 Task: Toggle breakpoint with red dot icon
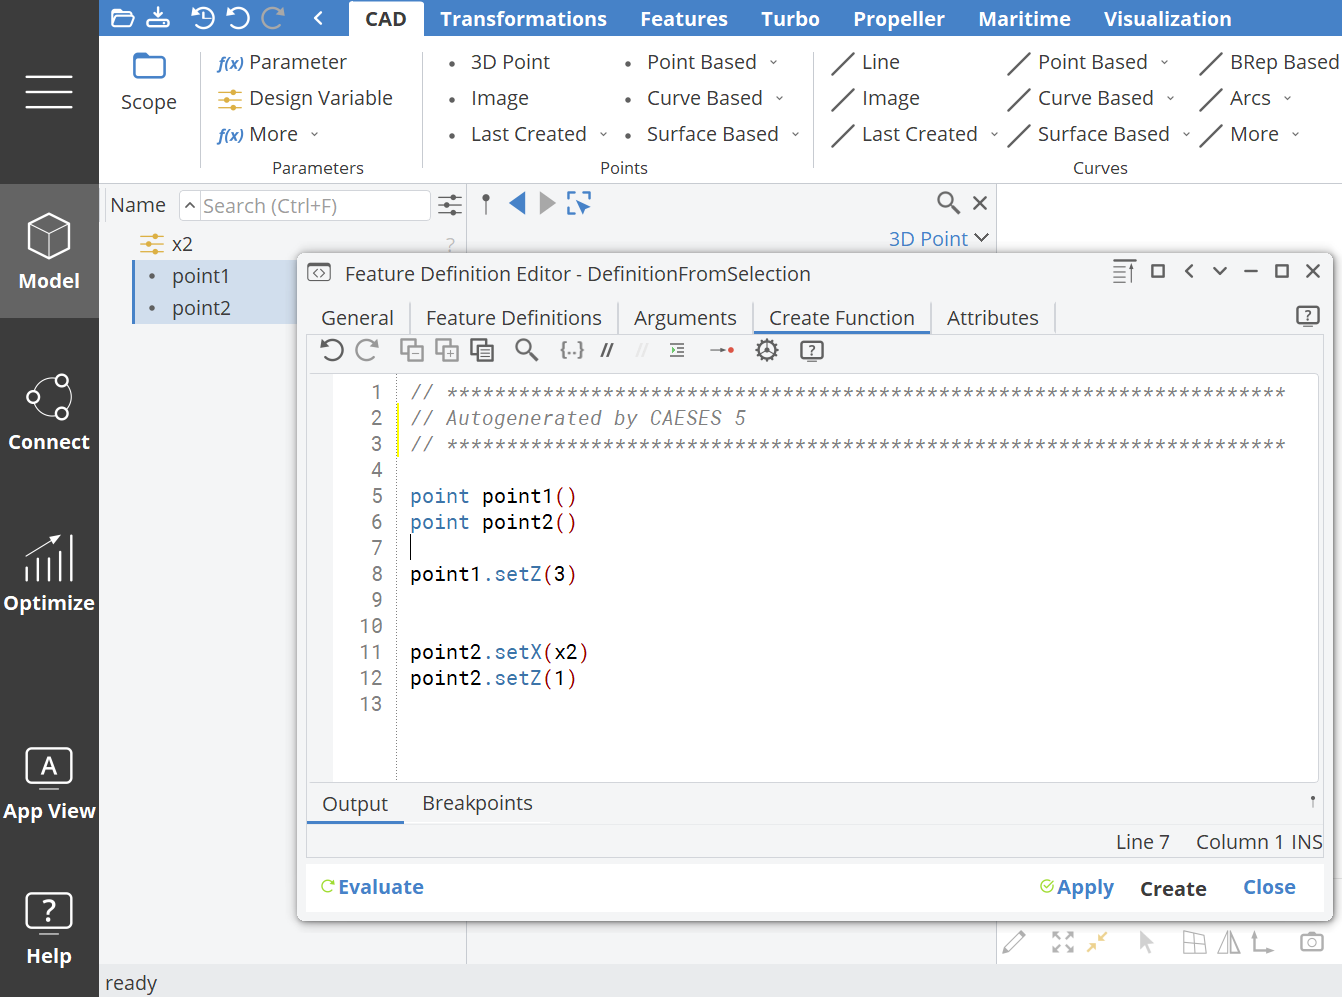point(722,350)
